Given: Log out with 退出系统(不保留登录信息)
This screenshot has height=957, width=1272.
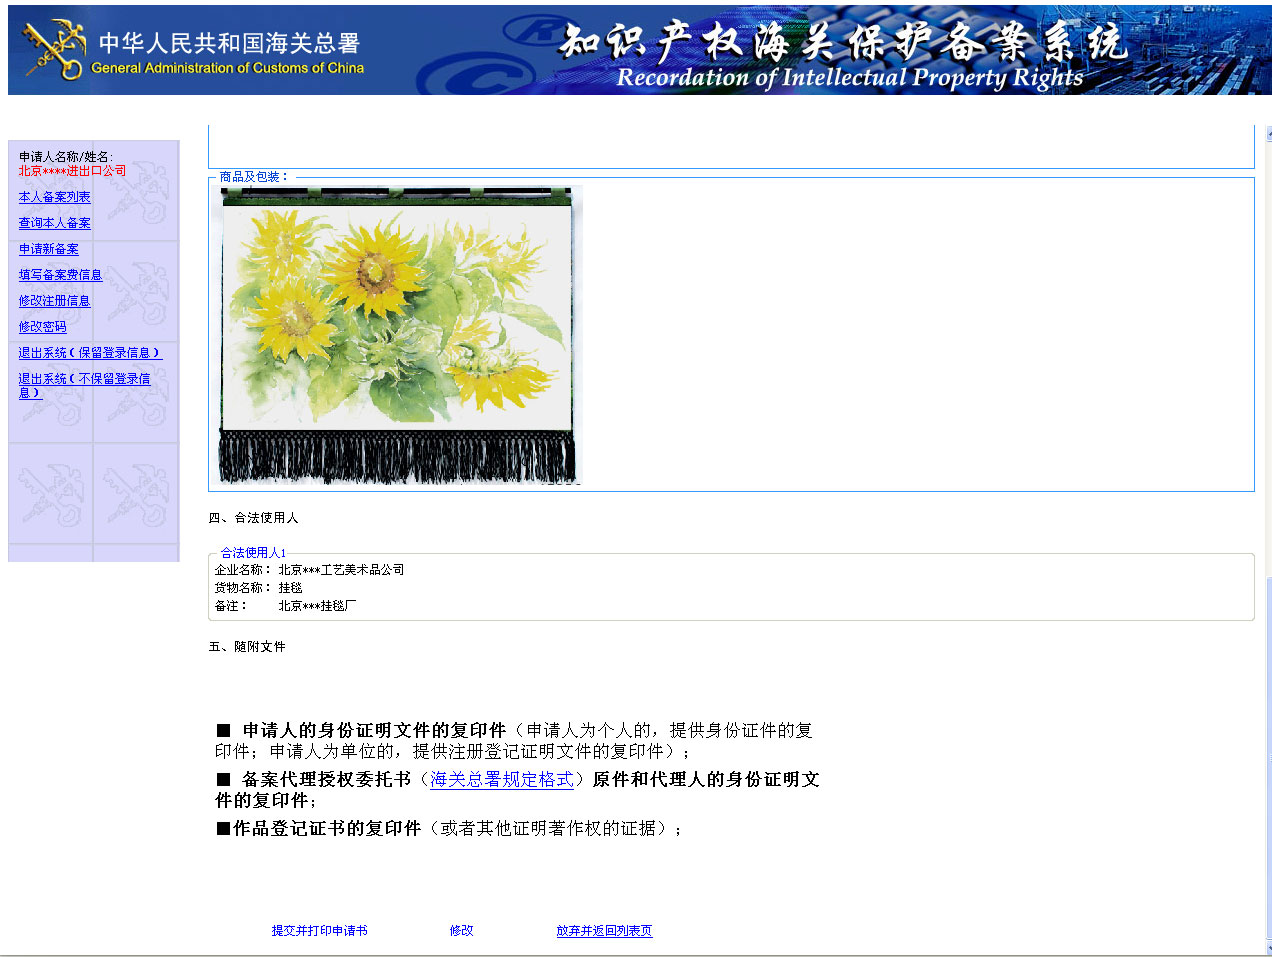Looking at the screenshot, I should coord(84,385).
